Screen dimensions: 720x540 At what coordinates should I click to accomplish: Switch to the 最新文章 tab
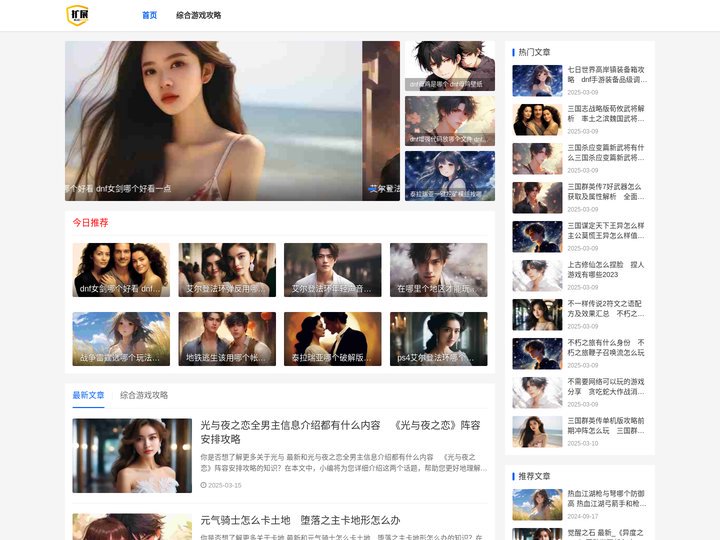88,395
